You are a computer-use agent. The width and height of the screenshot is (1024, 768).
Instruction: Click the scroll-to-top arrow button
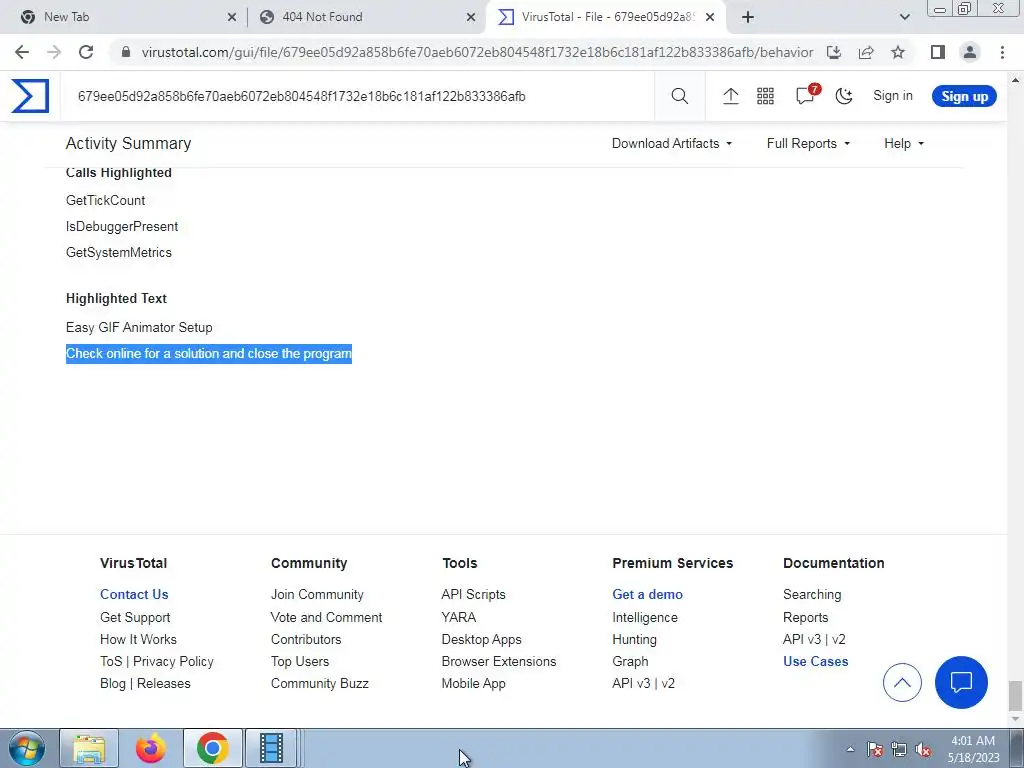pos(902,682)
